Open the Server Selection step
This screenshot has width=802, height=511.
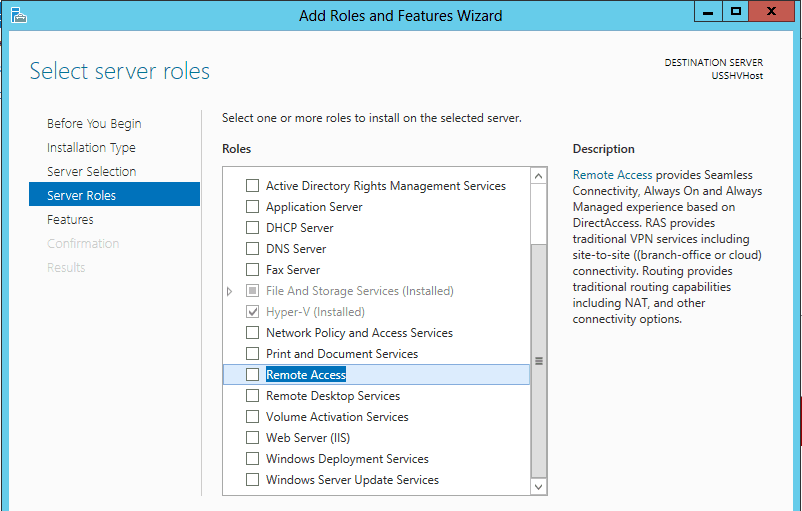pyautogui.click(x=92, y=171)
